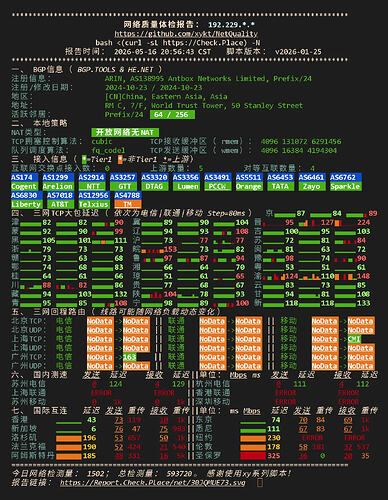Click the AS3491 tag
The image size is (388, 500).
217,177
